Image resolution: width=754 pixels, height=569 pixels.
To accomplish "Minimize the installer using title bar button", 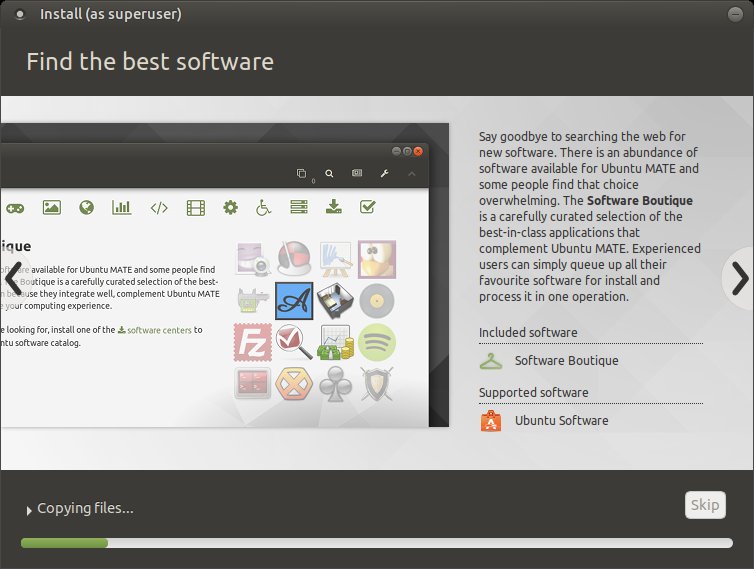I will [x=735, y=14].
